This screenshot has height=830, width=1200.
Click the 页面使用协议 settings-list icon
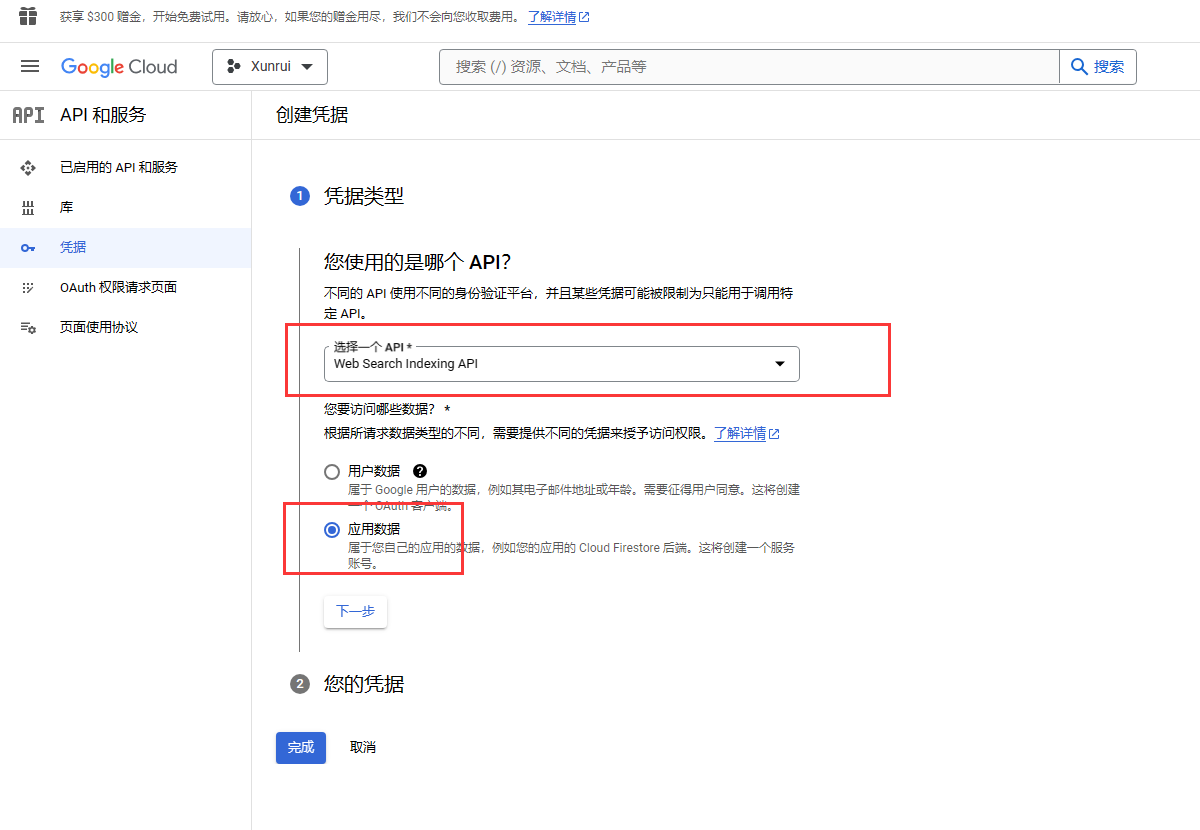(x=28, y=327)
